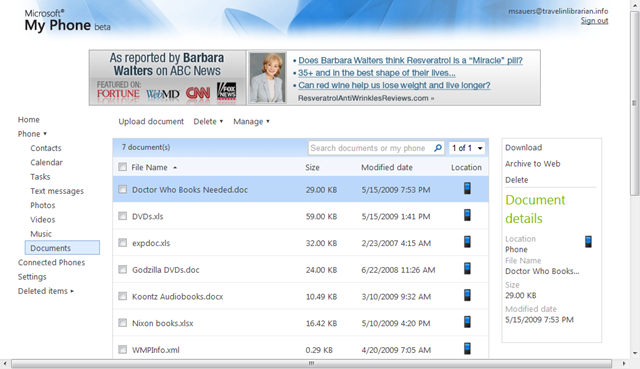The height and width of the screenshot is (369, 640).
Task: Check the box for Koontz Audiobooks.docx
Action: pos(122,296)
